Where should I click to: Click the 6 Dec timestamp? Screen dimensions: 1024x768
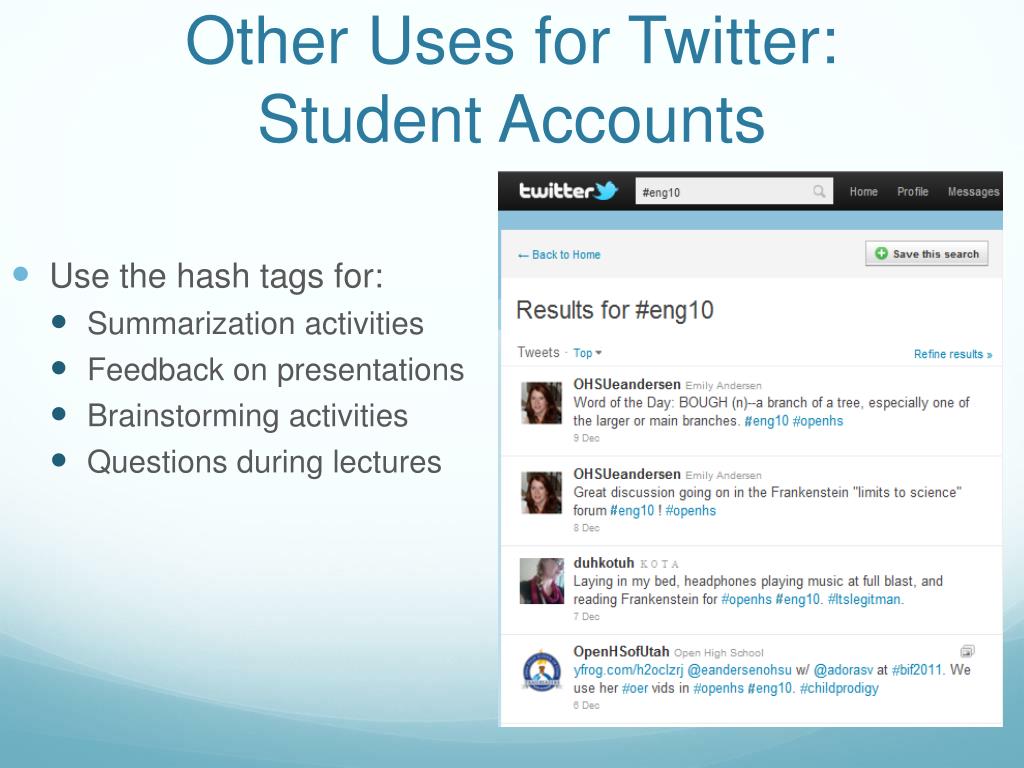pos(586,705)
